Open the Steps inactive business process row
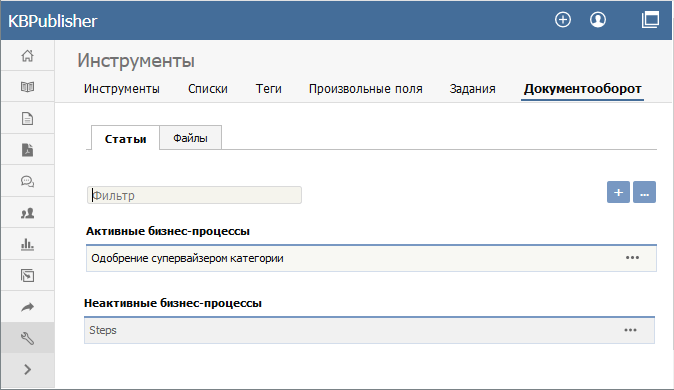 (369, 330)
